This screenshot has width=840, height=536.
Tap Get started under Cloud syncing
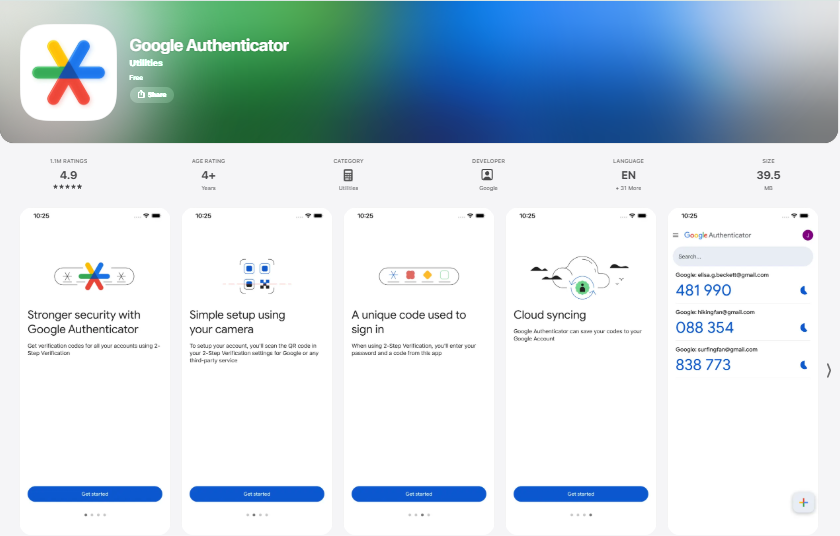pyautogui.click(x=581, y=494)
